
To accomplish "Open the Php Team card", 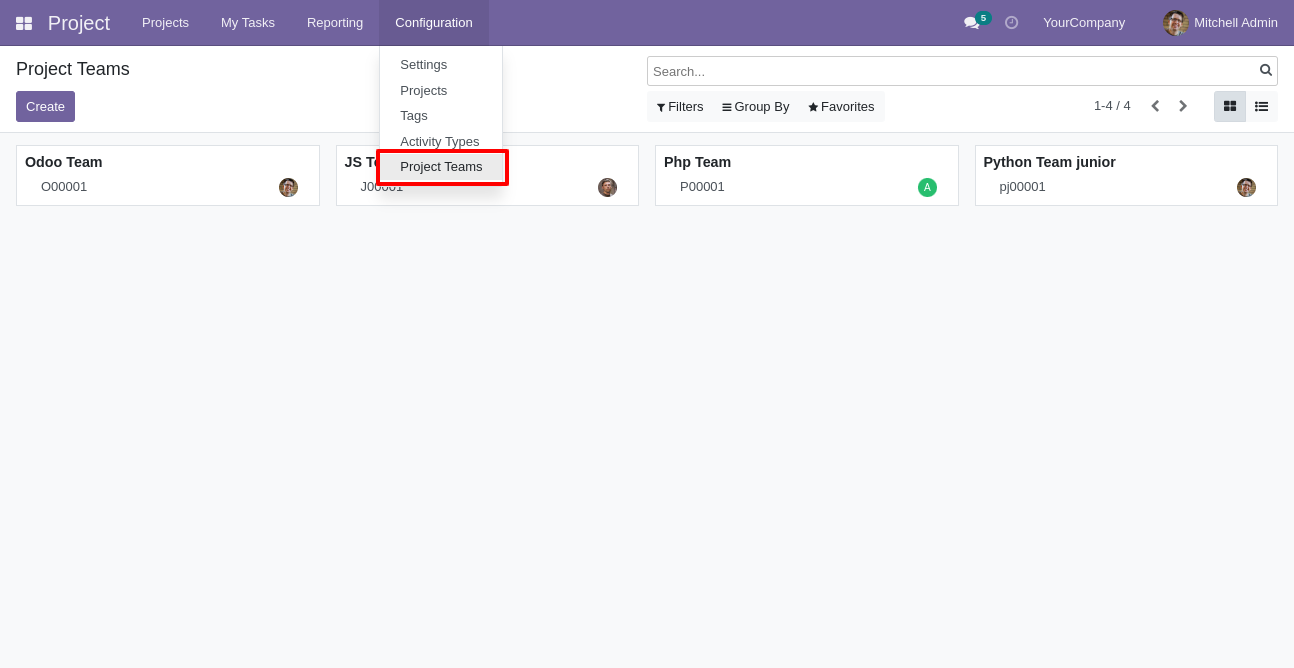I will pos(807,176).
